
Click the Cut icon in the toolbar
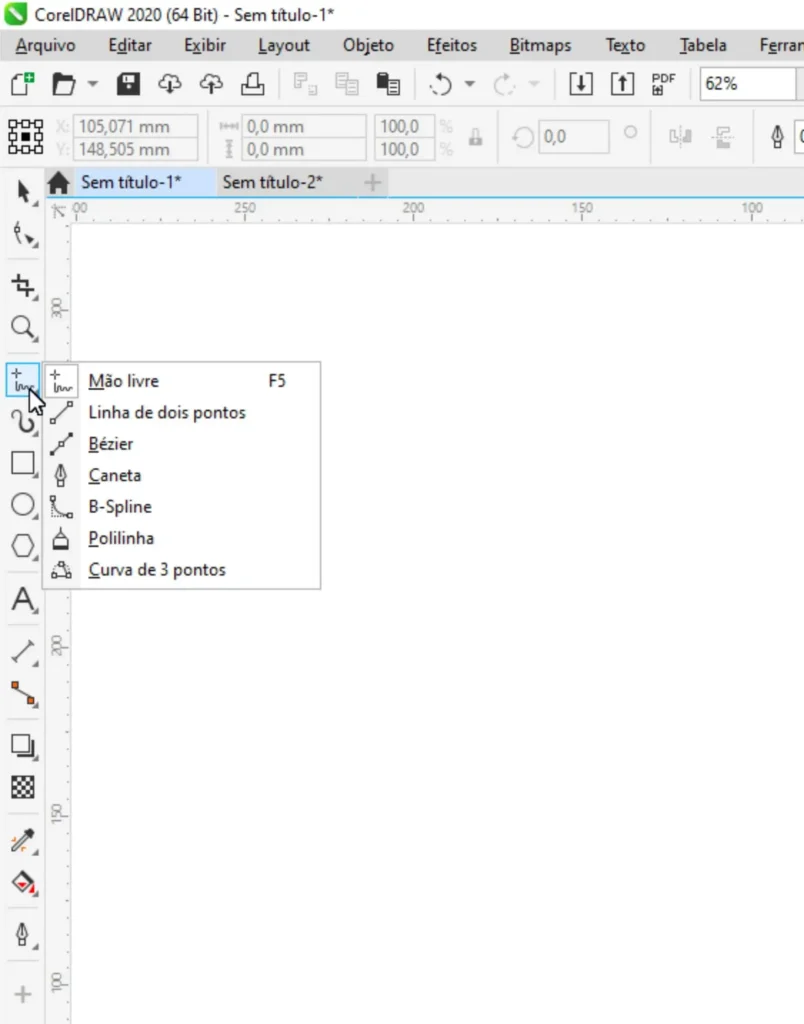305,84
